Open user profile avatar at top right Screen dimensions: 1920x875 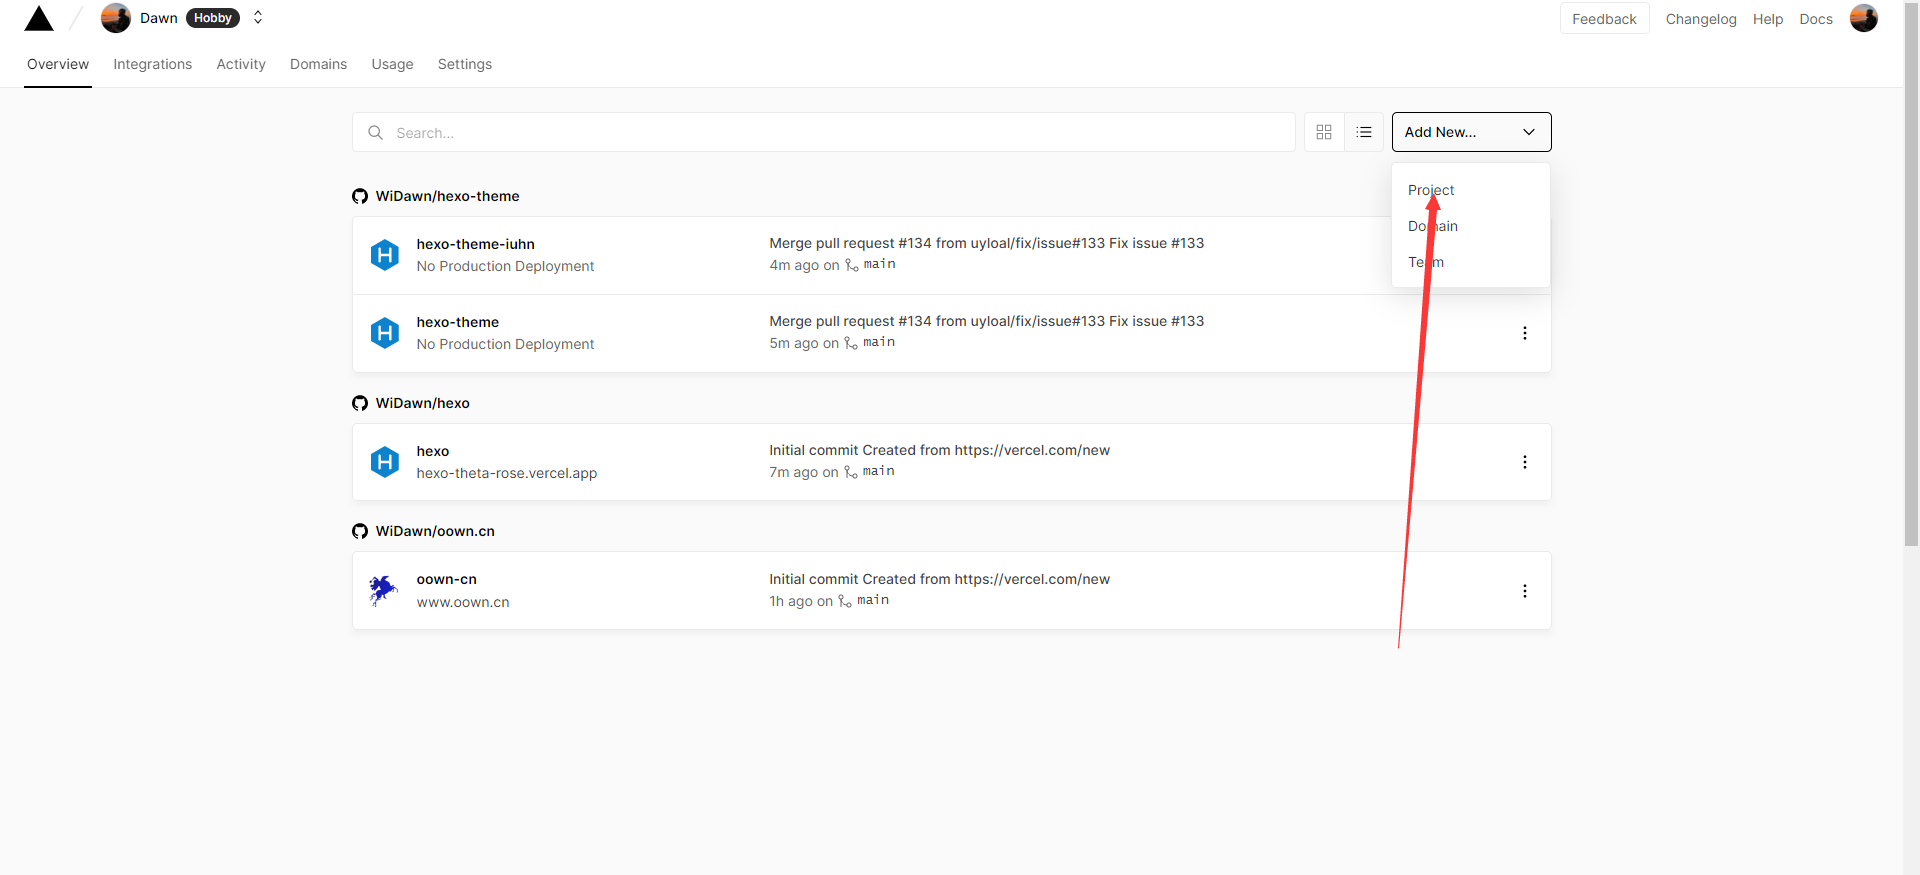click(1864, 18)
